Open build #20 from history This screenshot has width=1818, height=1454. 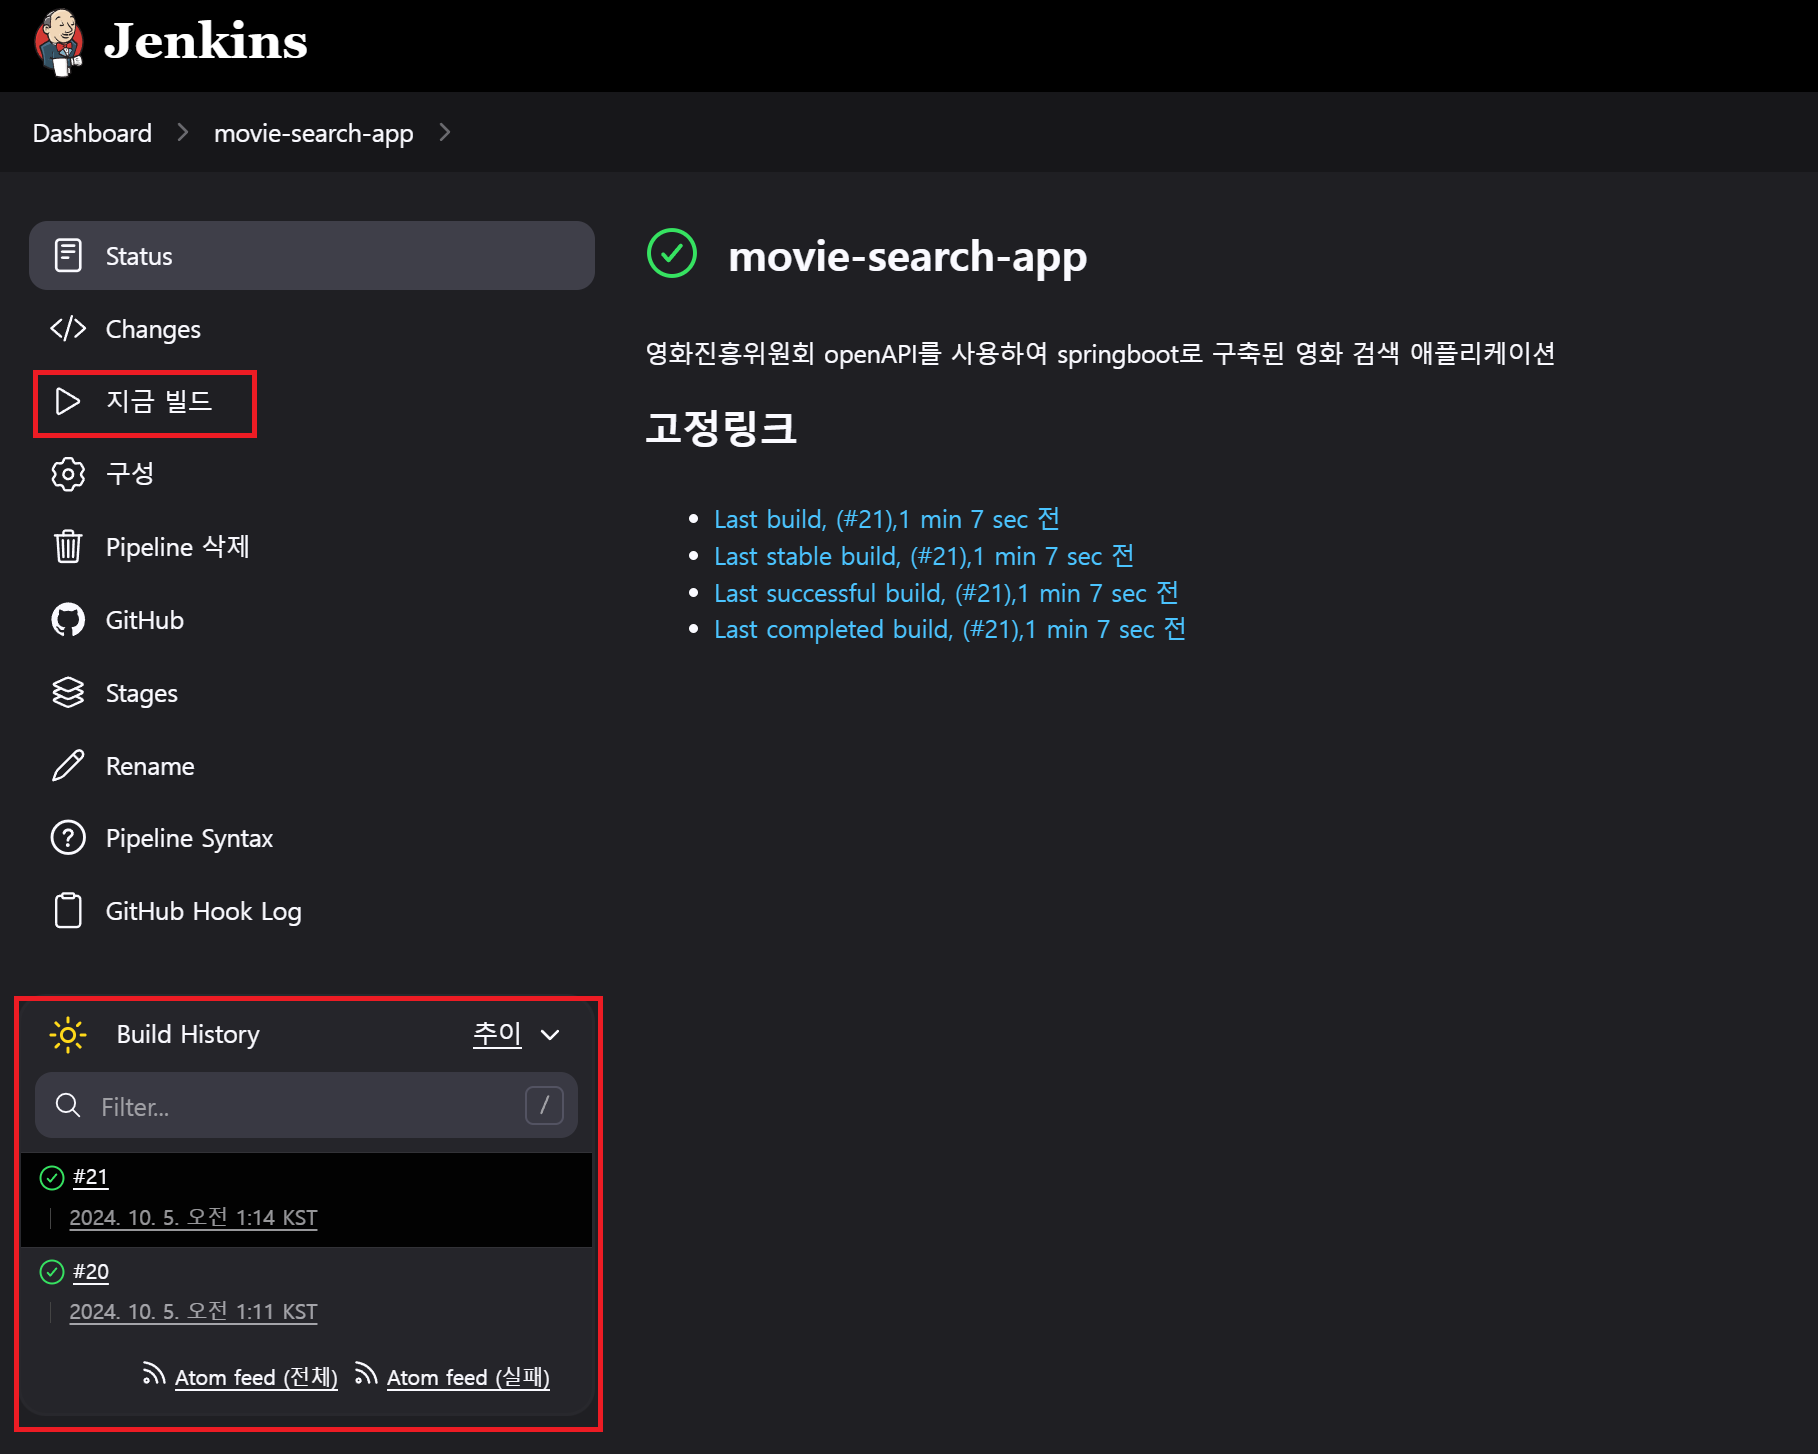click(x=91, y=1272)
